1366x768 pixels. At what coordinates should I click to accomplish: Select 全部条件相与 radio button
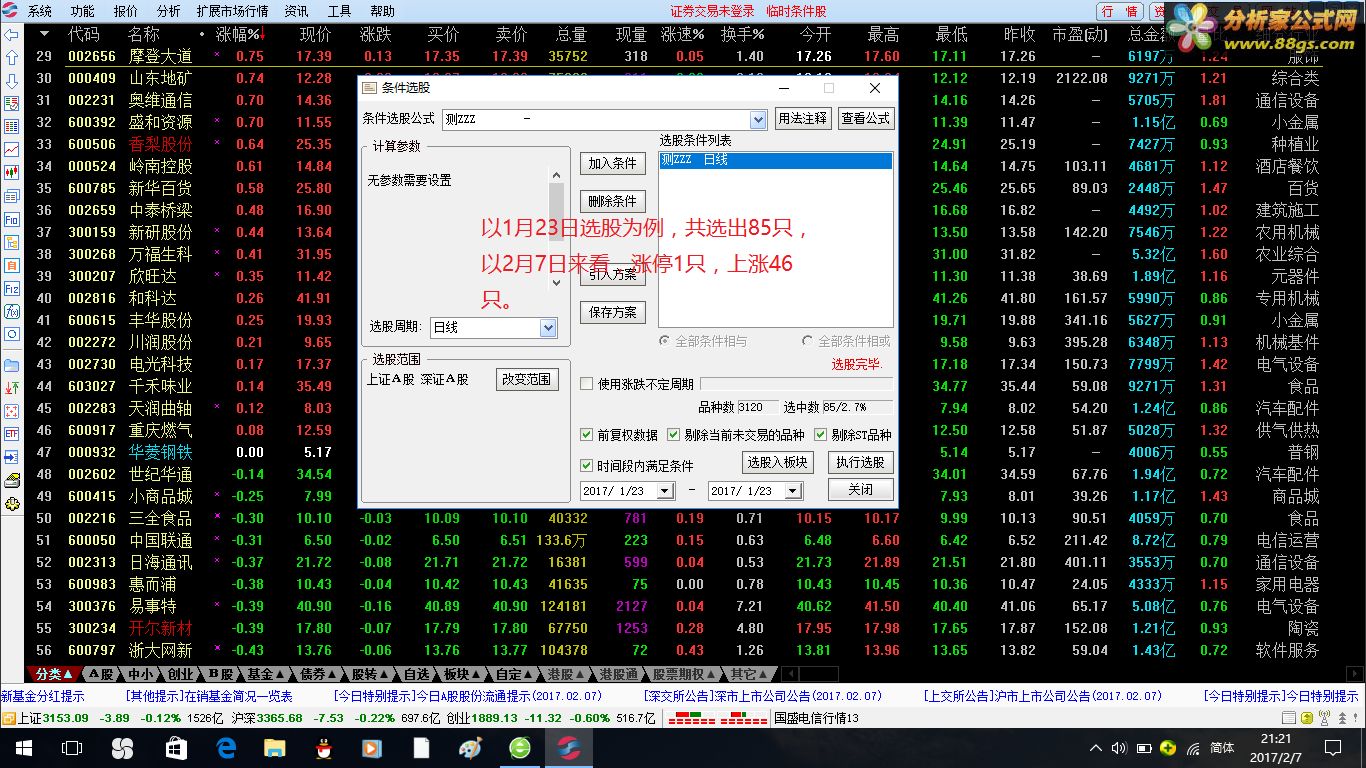[665, 341]
